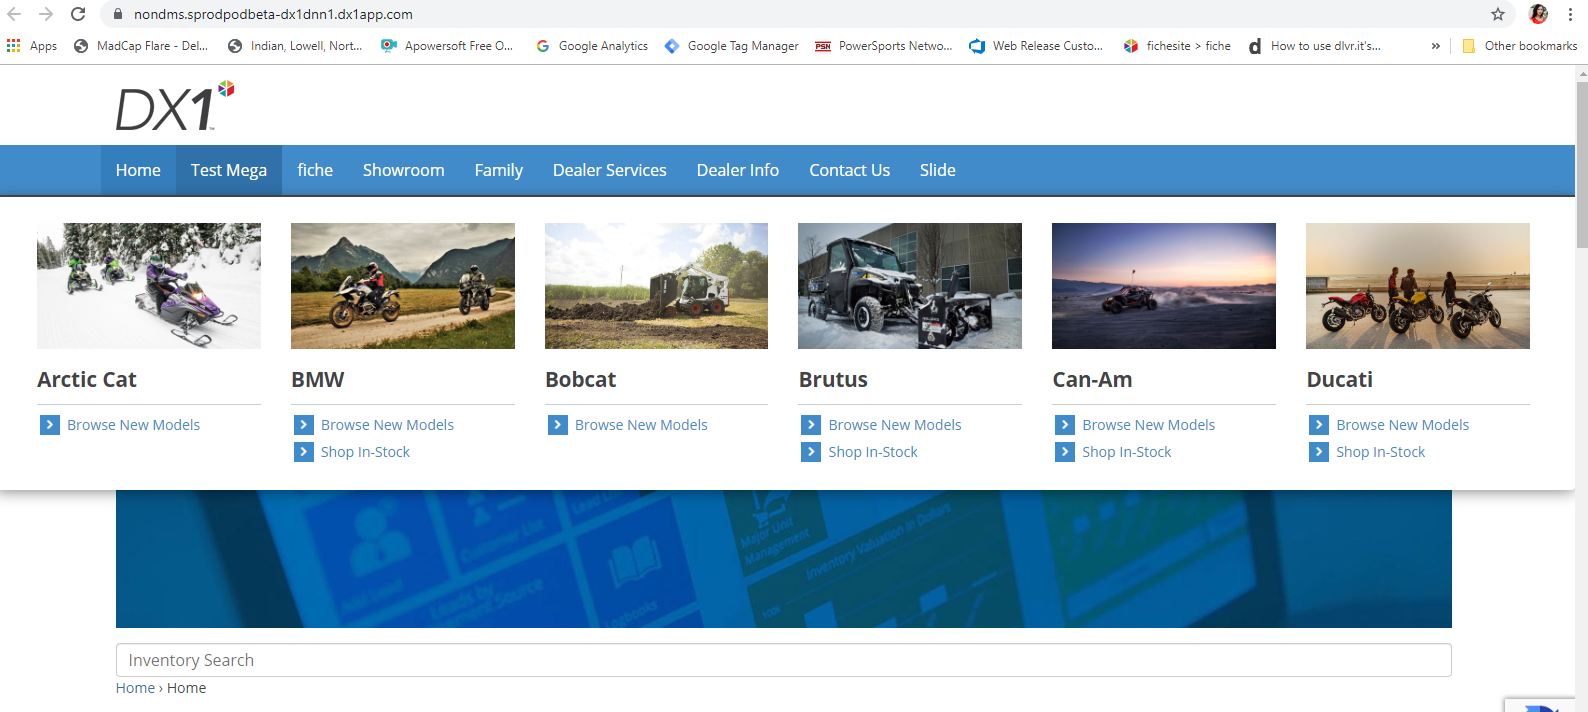Open the fiche menu item
This screenshot has height=712, width=1588.
point(315,170)
